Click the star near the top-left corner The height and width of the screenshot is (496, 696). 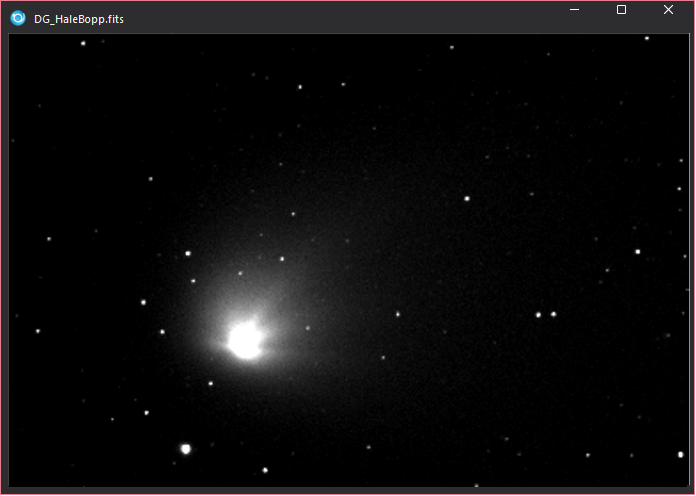(83, 43)
